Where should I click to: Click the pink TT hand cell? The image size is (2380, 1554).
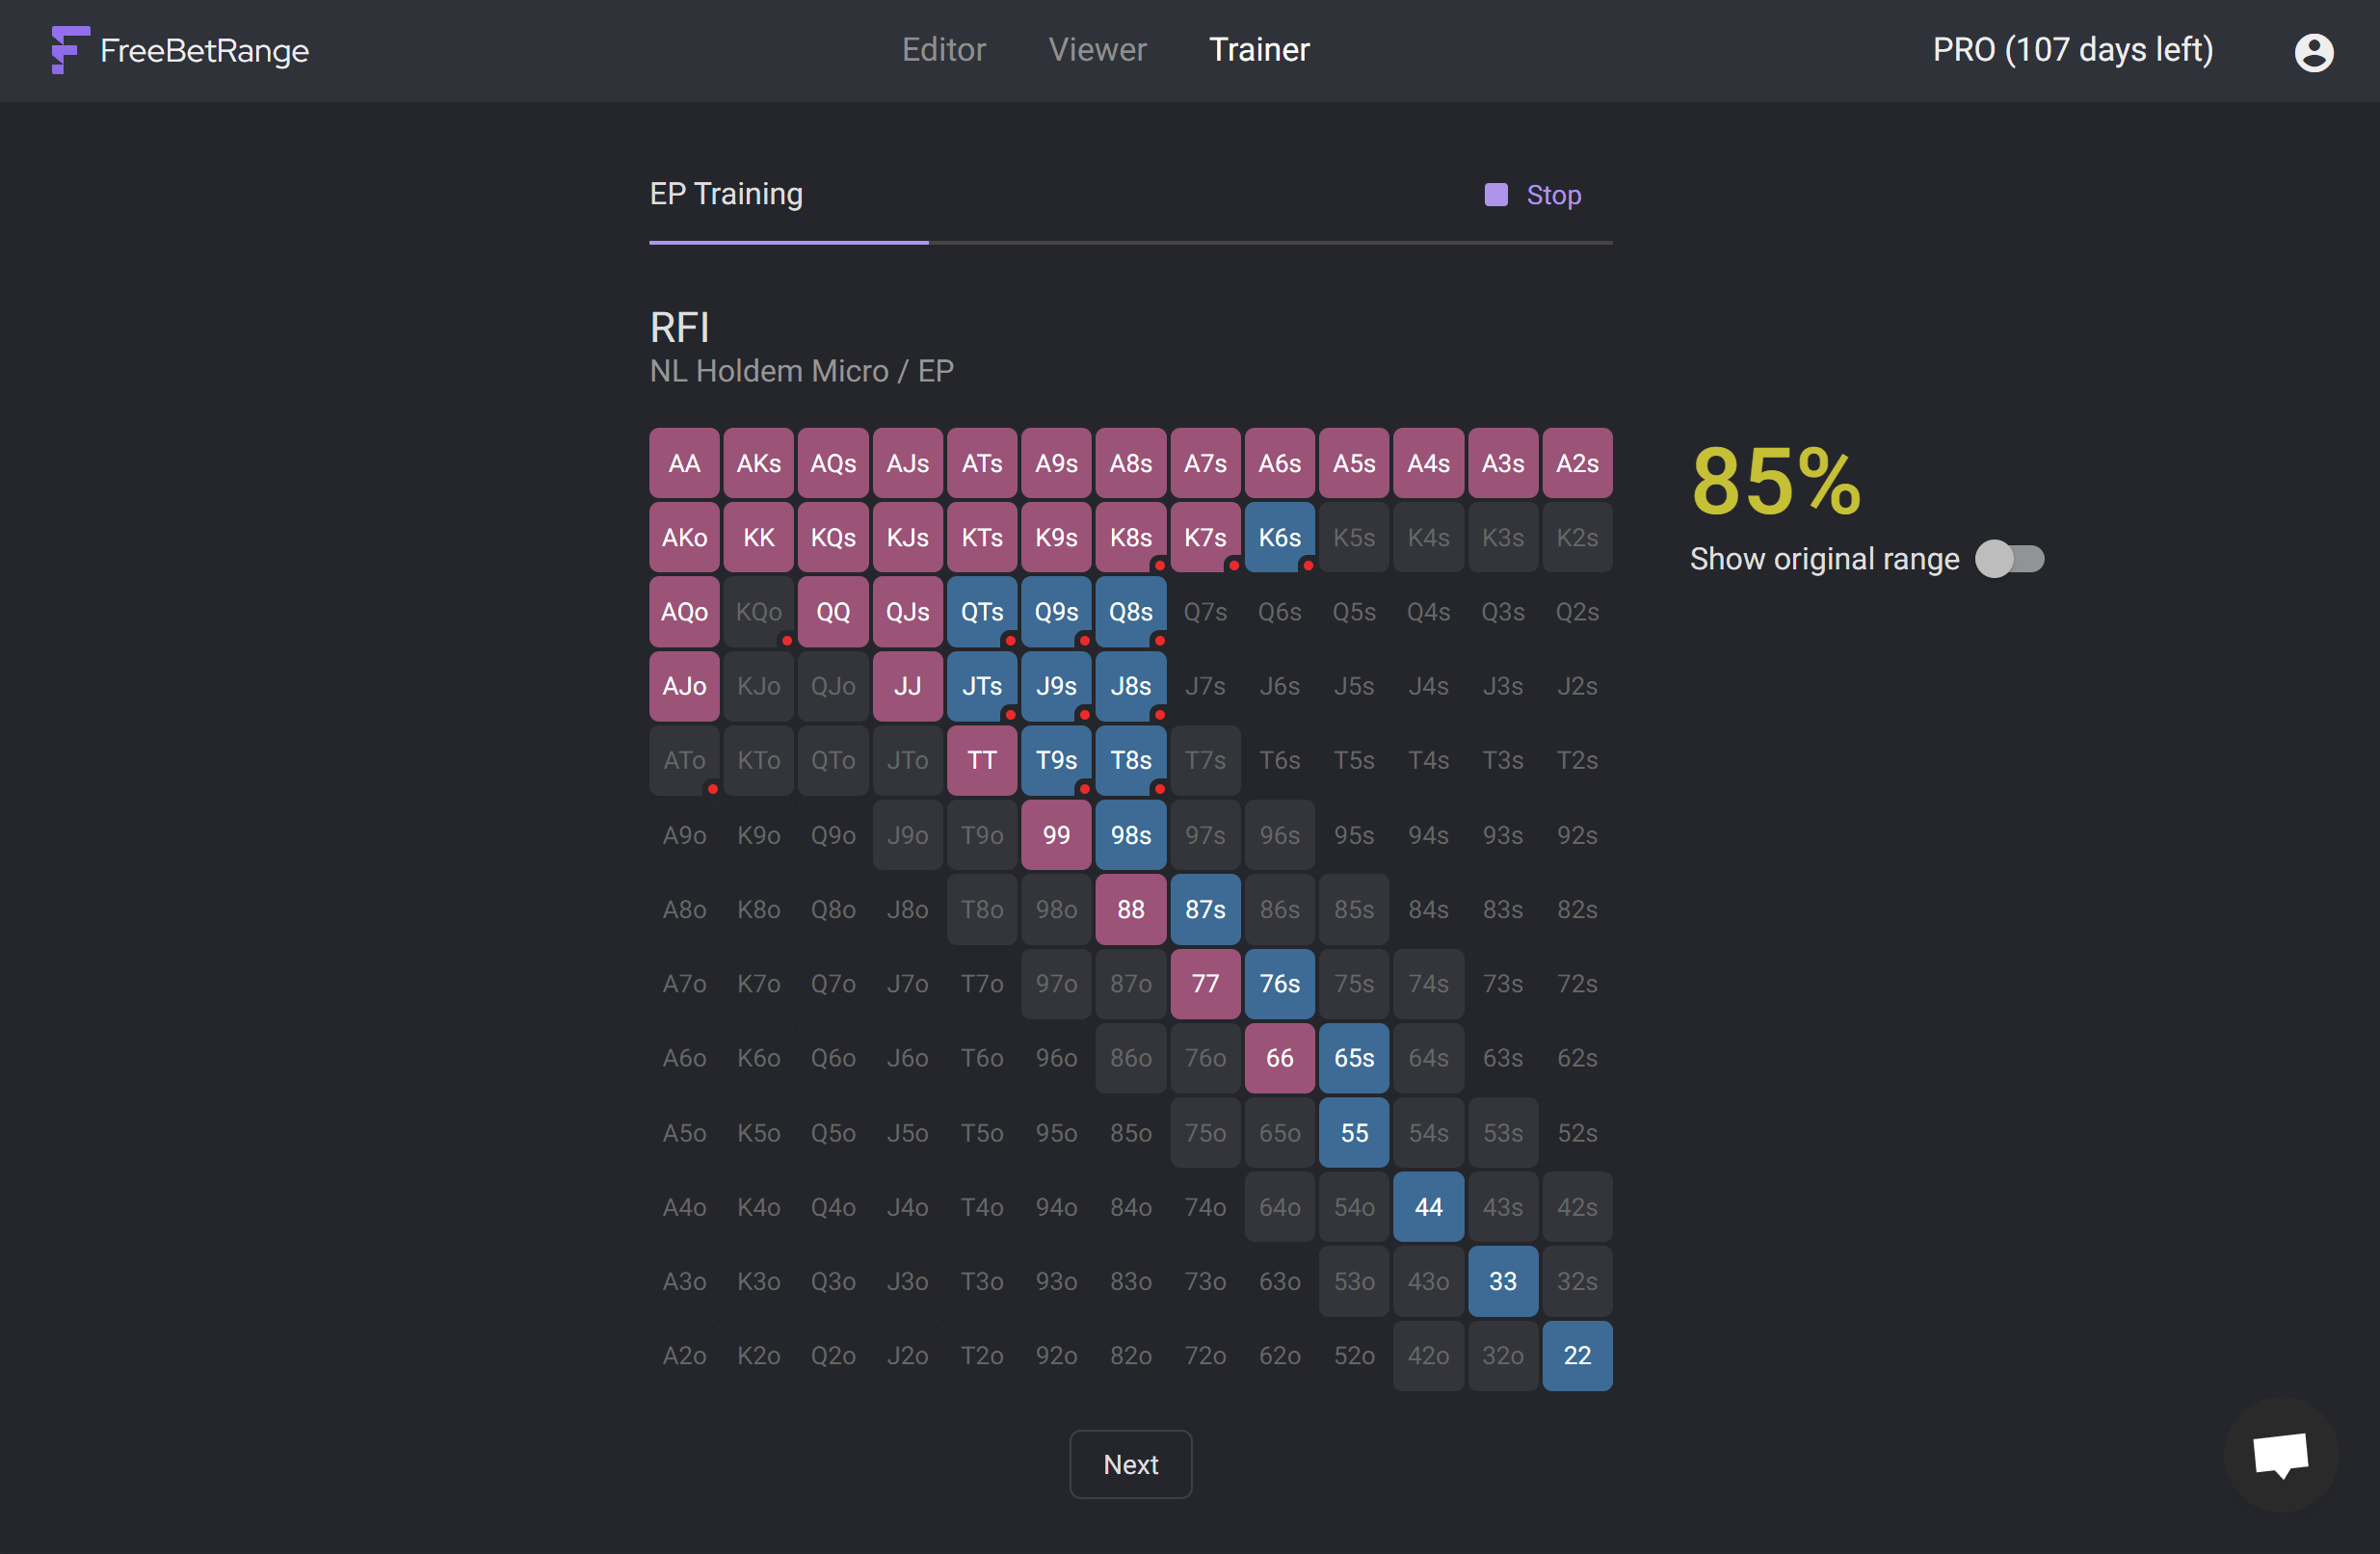(x=981, y=761)
